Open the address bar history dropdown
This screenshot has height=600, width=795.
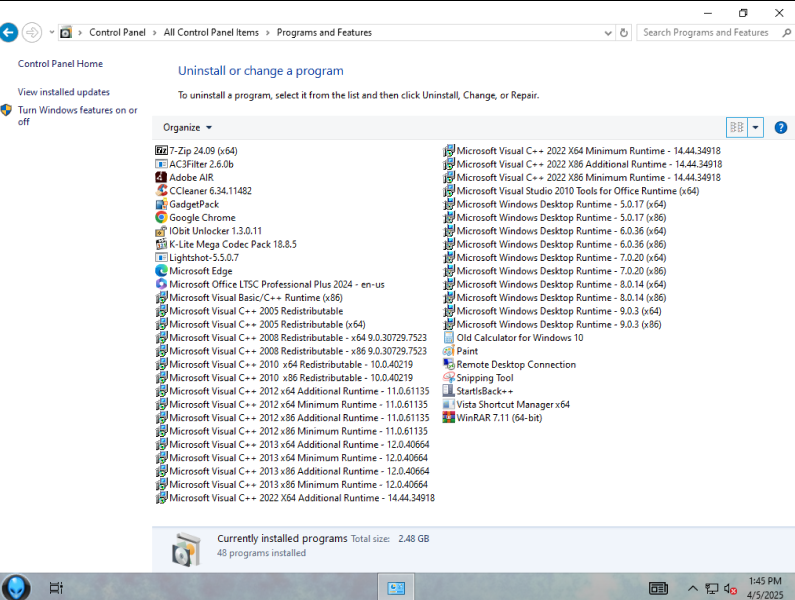coord(608,32)
